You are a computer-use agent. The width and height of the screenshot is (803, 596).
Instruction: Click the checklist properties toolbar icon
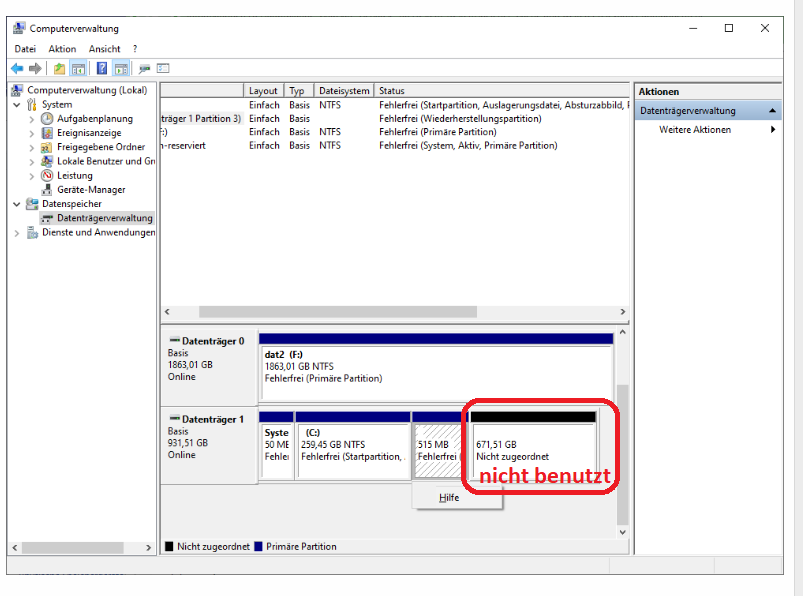tap(163, 68)
